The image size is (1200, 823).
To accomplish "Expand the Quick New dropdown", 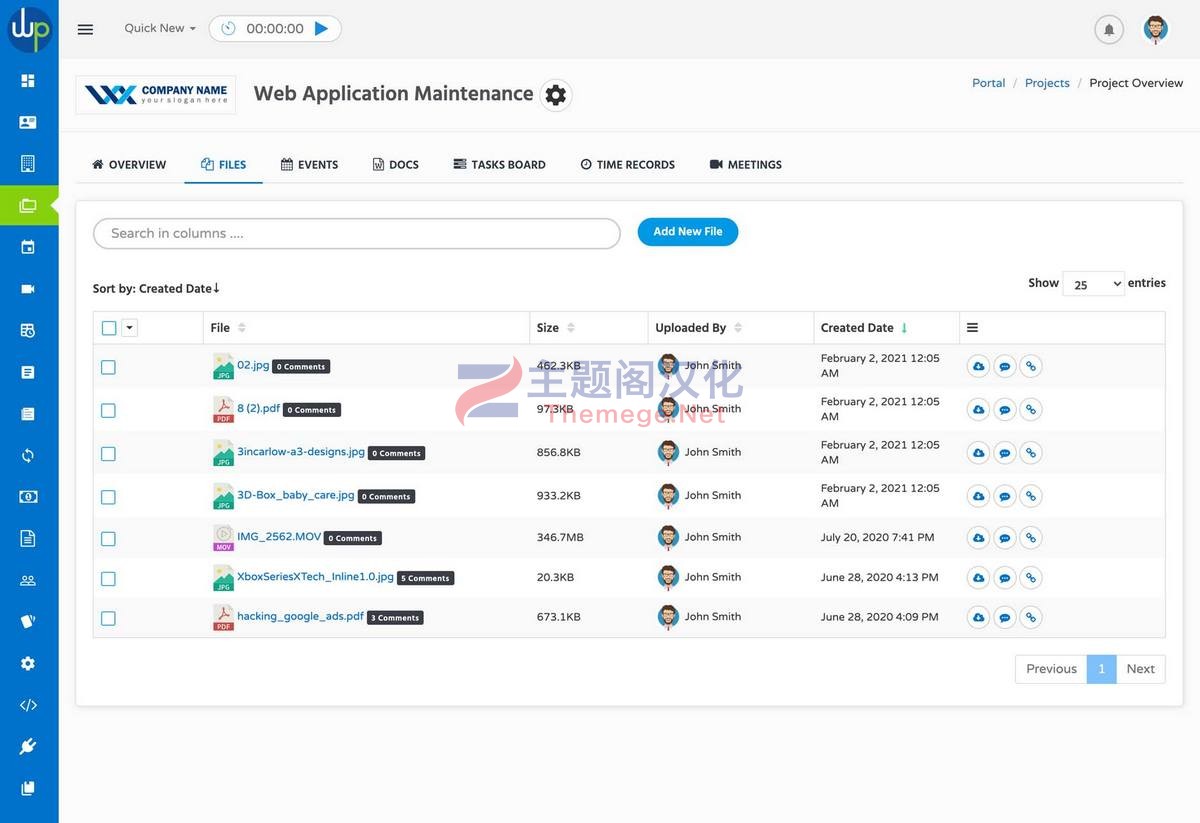I will coord(160,28).
